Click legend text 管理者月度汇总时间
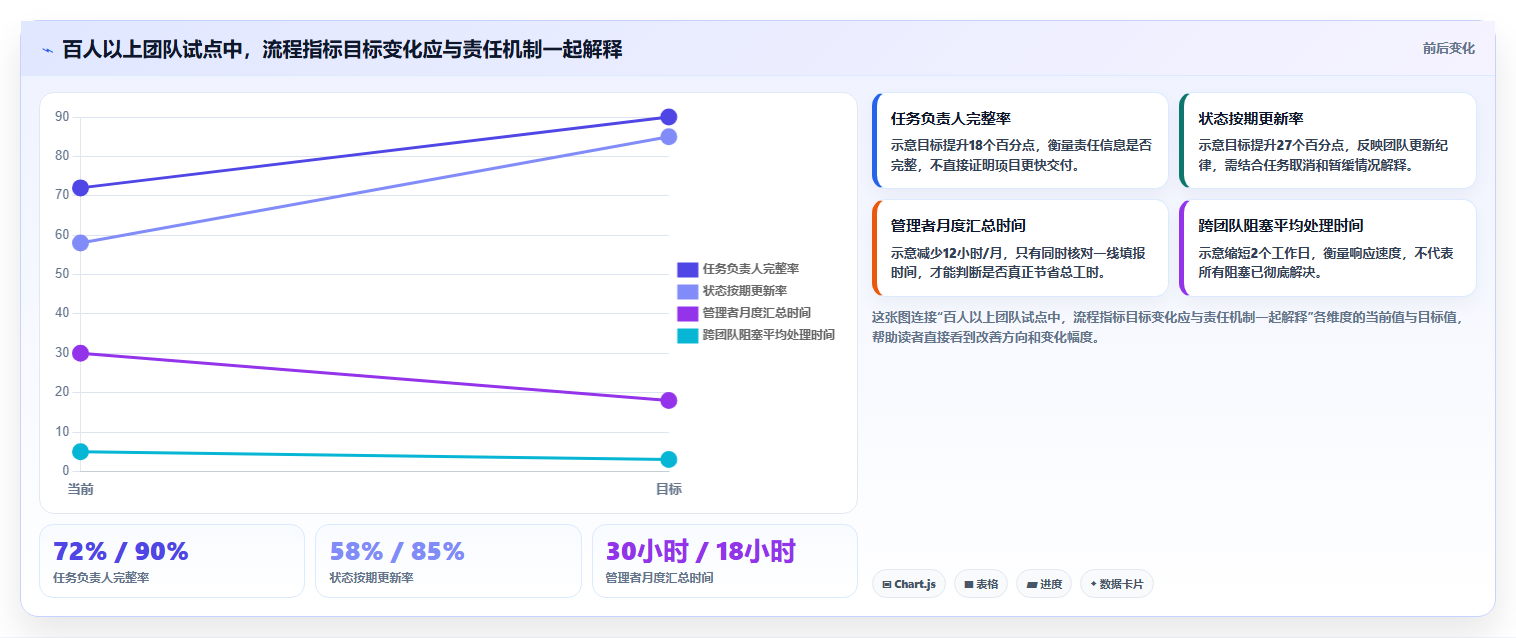Viewport: 1516px width, 638px height. coord(757,313)
